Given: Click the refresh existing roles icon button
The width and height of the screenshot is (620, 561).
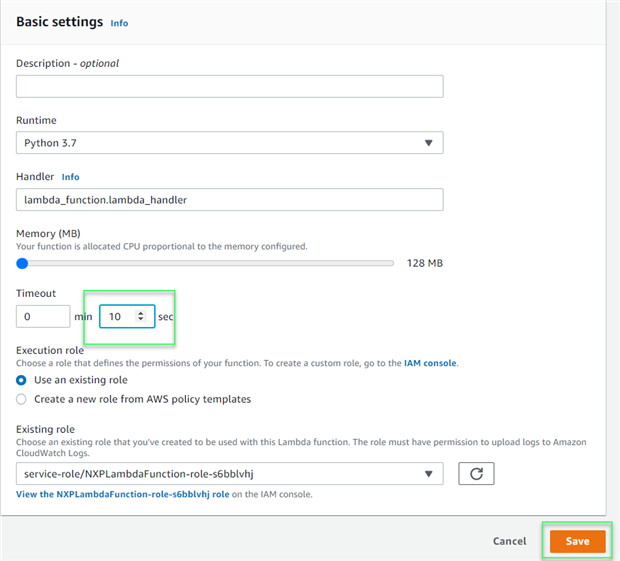Looking at the screenshot, I should click(476, 473).
